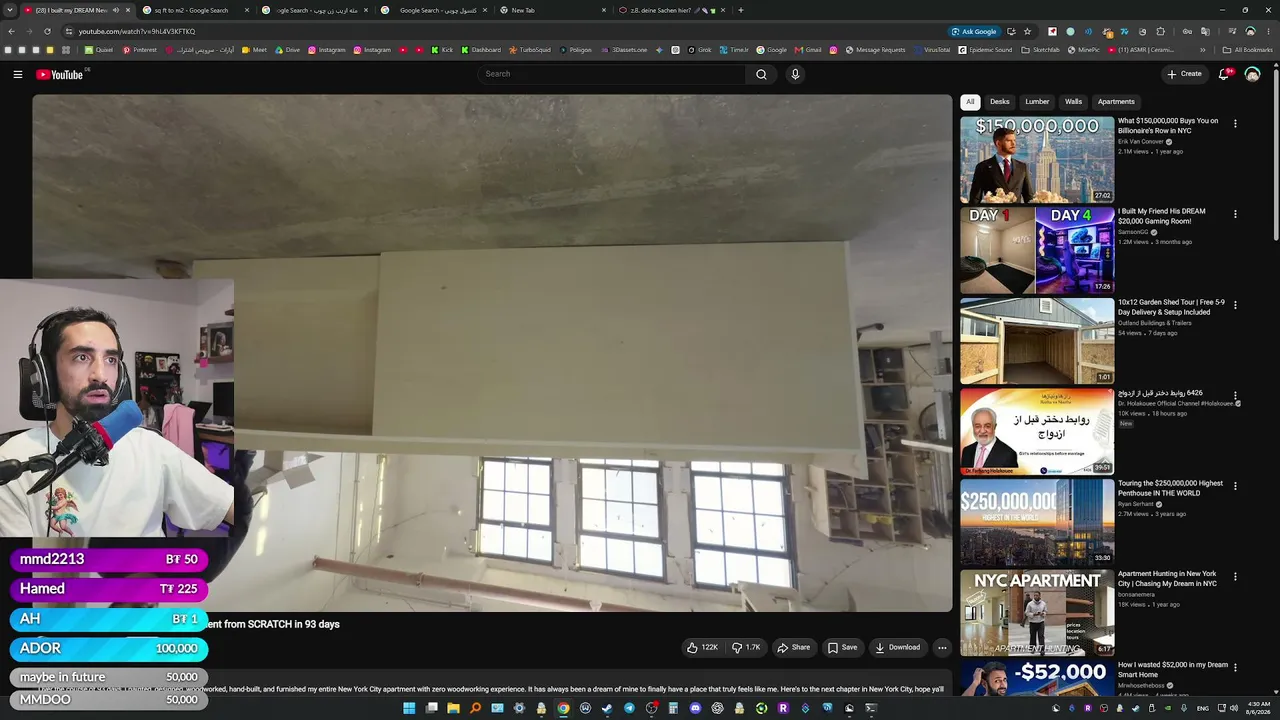Screen dimensions: 1280x720
Task: Open the Create menu button
Action: click(x=1184, y=74)
